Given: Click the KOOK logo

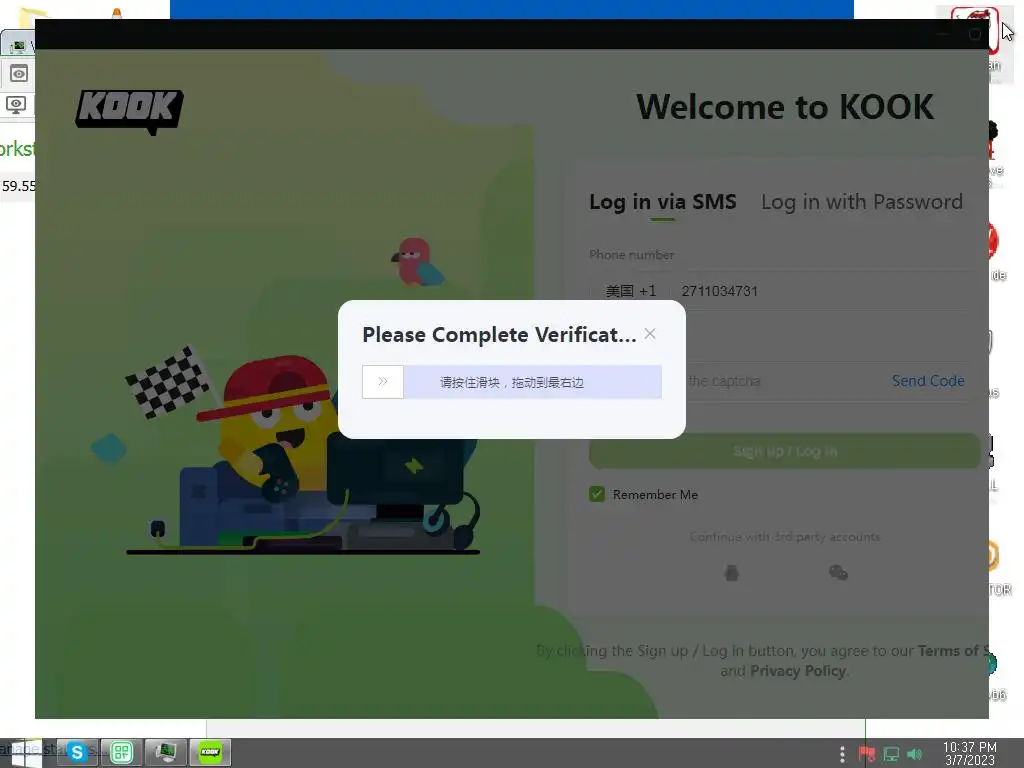Looking at the screenshot, I should tap(129, 112).
